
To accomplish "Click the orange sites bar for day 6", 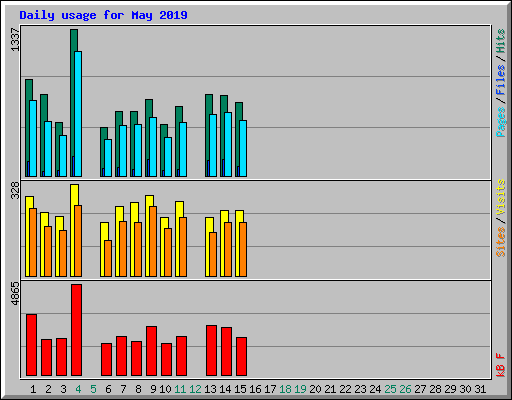I will click(x=108, y=259).
